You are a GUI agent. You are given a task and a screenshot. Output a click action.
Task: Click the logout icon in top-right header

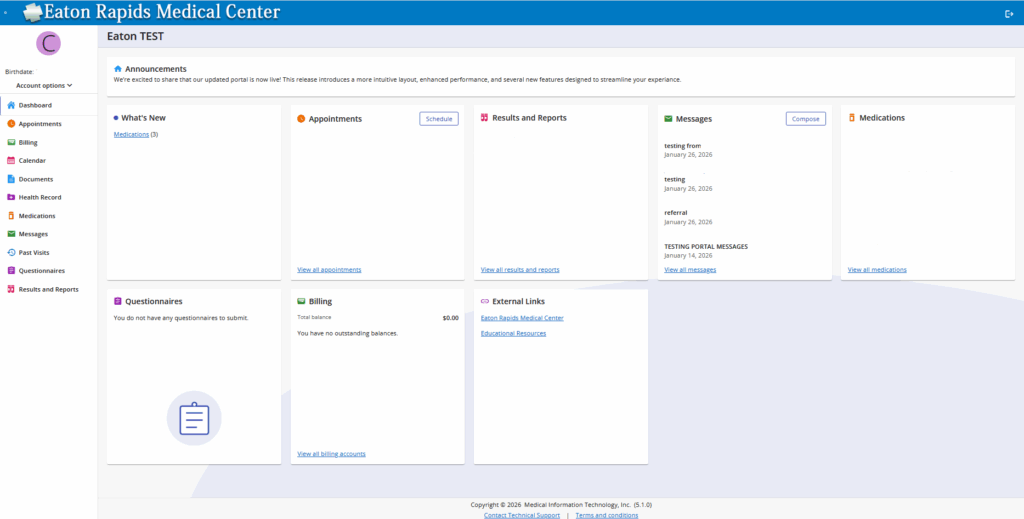(x=1008, y=13)
